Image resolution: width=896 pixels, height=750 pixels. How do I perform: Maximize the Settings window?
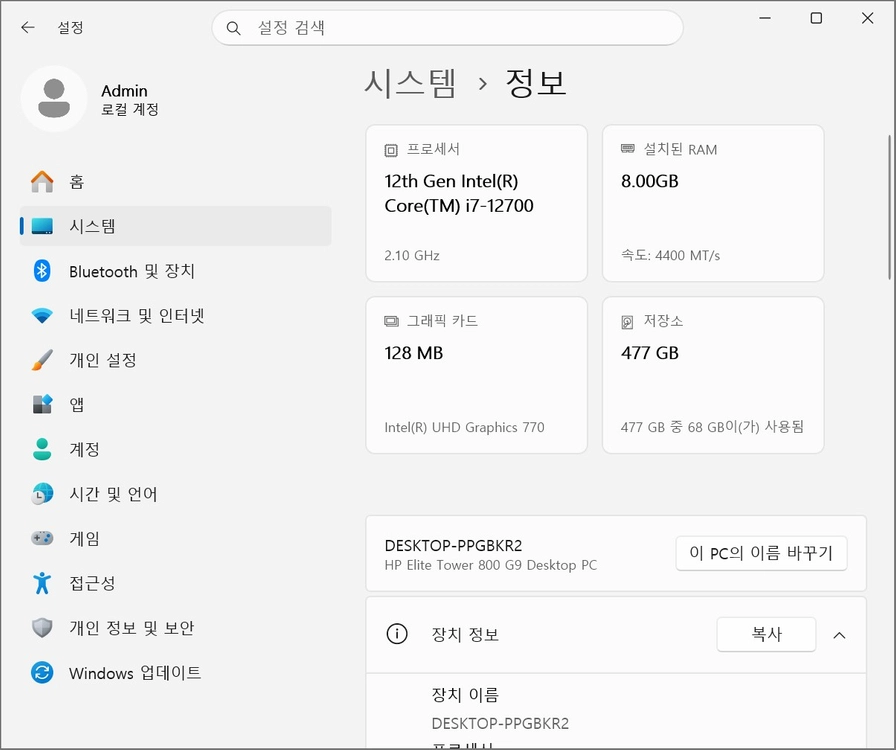coord(816,18)
